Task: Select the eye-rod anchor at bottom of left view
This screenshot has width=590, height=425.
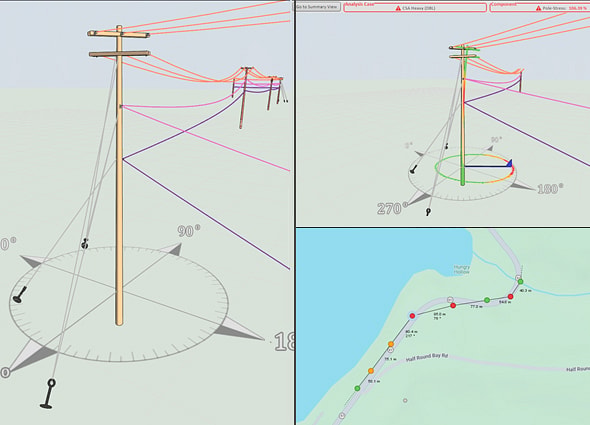Action: pos(48,394)
